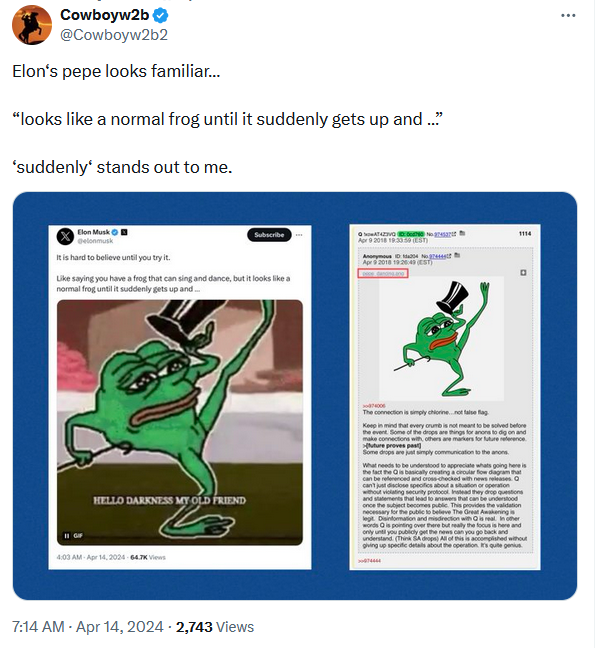Click the >>974444 reply link at bottom
Image resolution: width=597 pixels, height=648 pixels.
369,561
